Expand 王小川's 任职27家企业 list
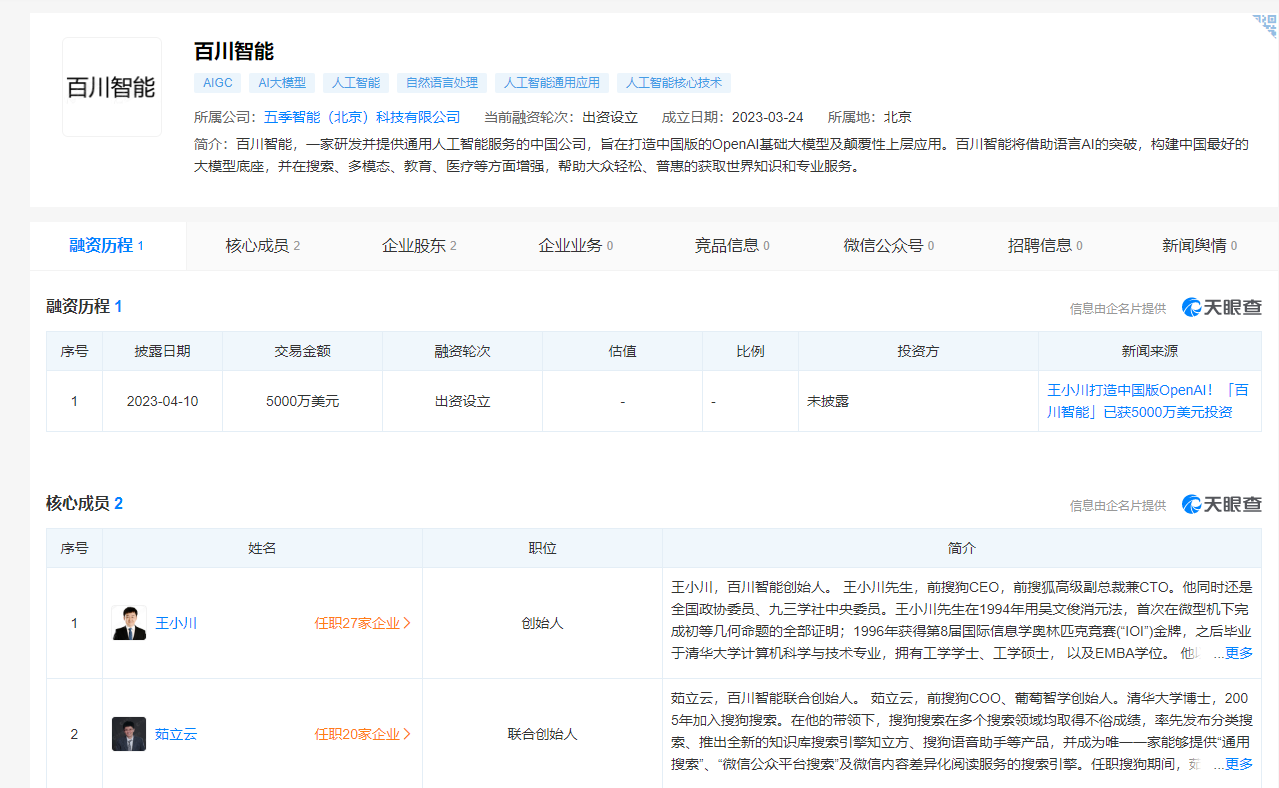 click(362, 623)
